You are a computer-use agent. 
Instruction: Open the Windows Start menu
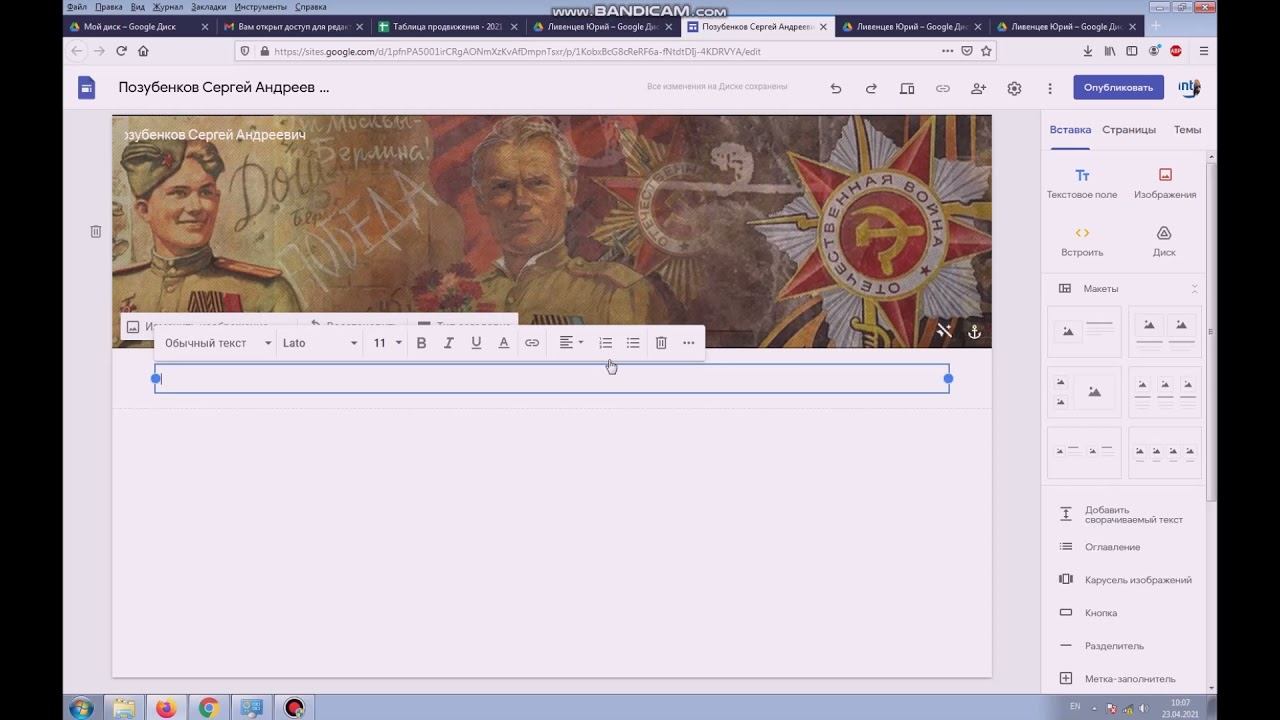[81, 708]
